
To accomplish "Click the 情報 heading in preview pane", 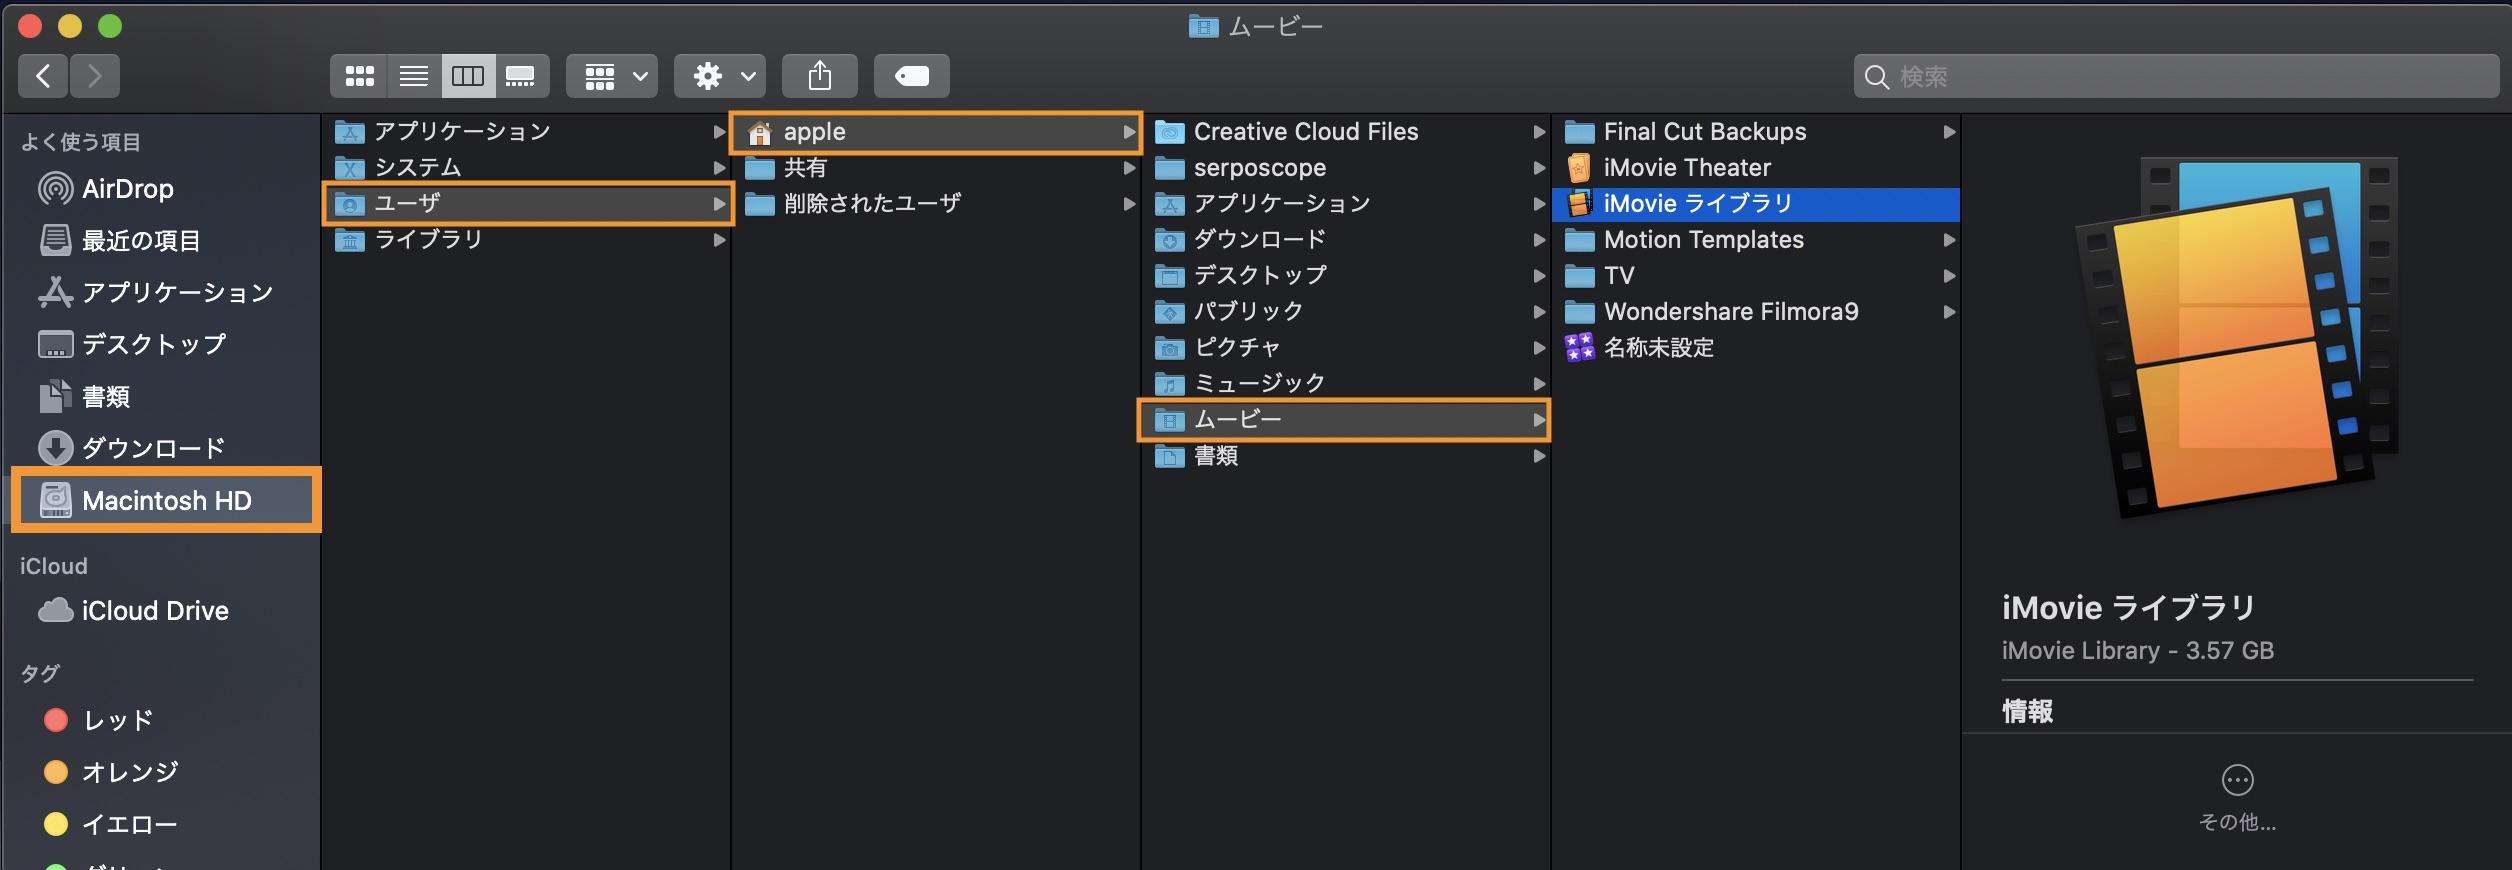I will (2028, 712).
